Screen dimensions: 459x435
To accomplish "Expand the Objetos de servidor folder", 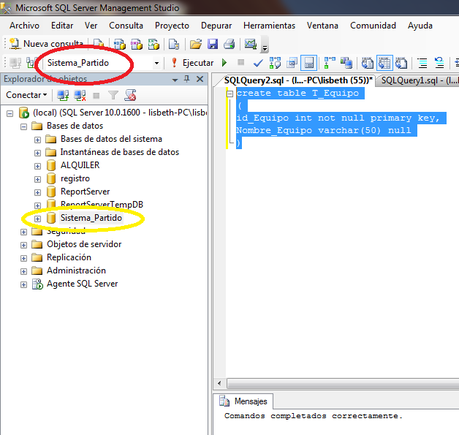I will click(24, 245).
